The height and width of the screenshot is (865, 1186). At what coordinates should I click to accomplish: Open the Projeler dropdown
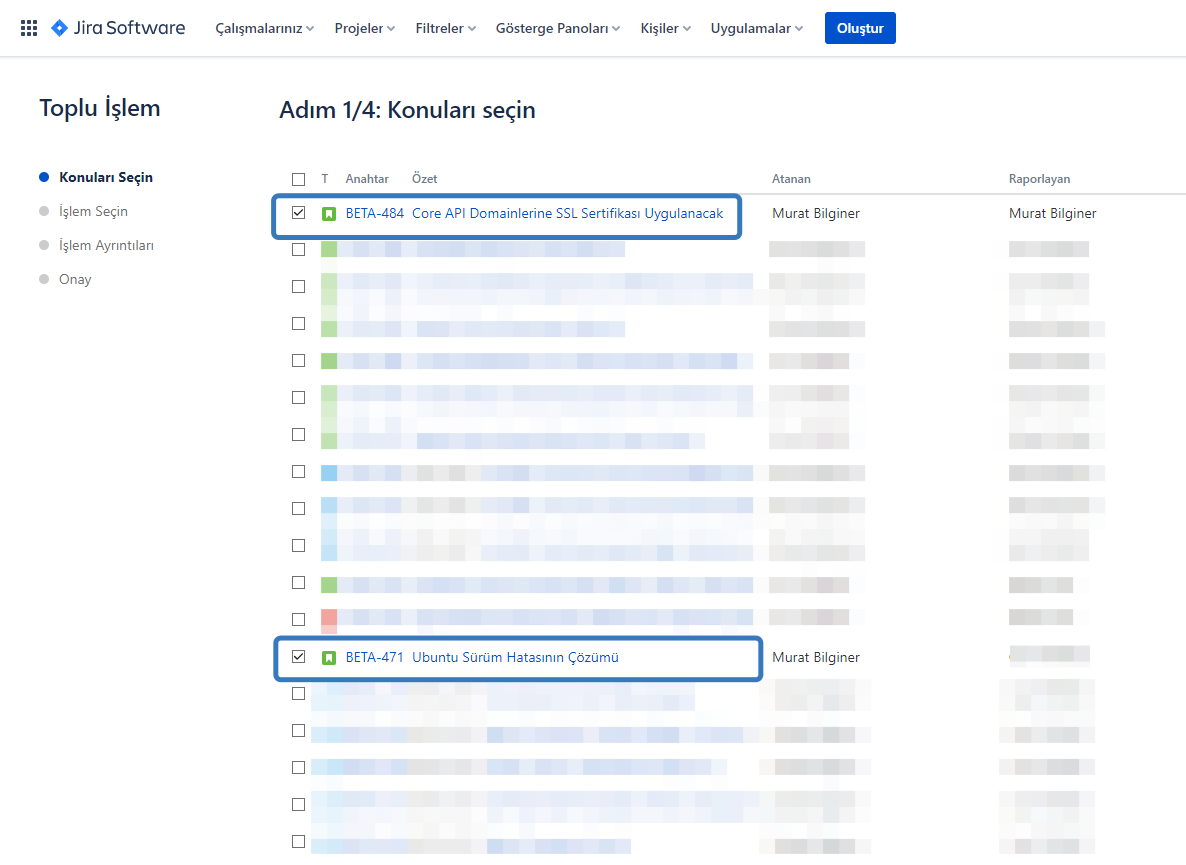point(364,28)
